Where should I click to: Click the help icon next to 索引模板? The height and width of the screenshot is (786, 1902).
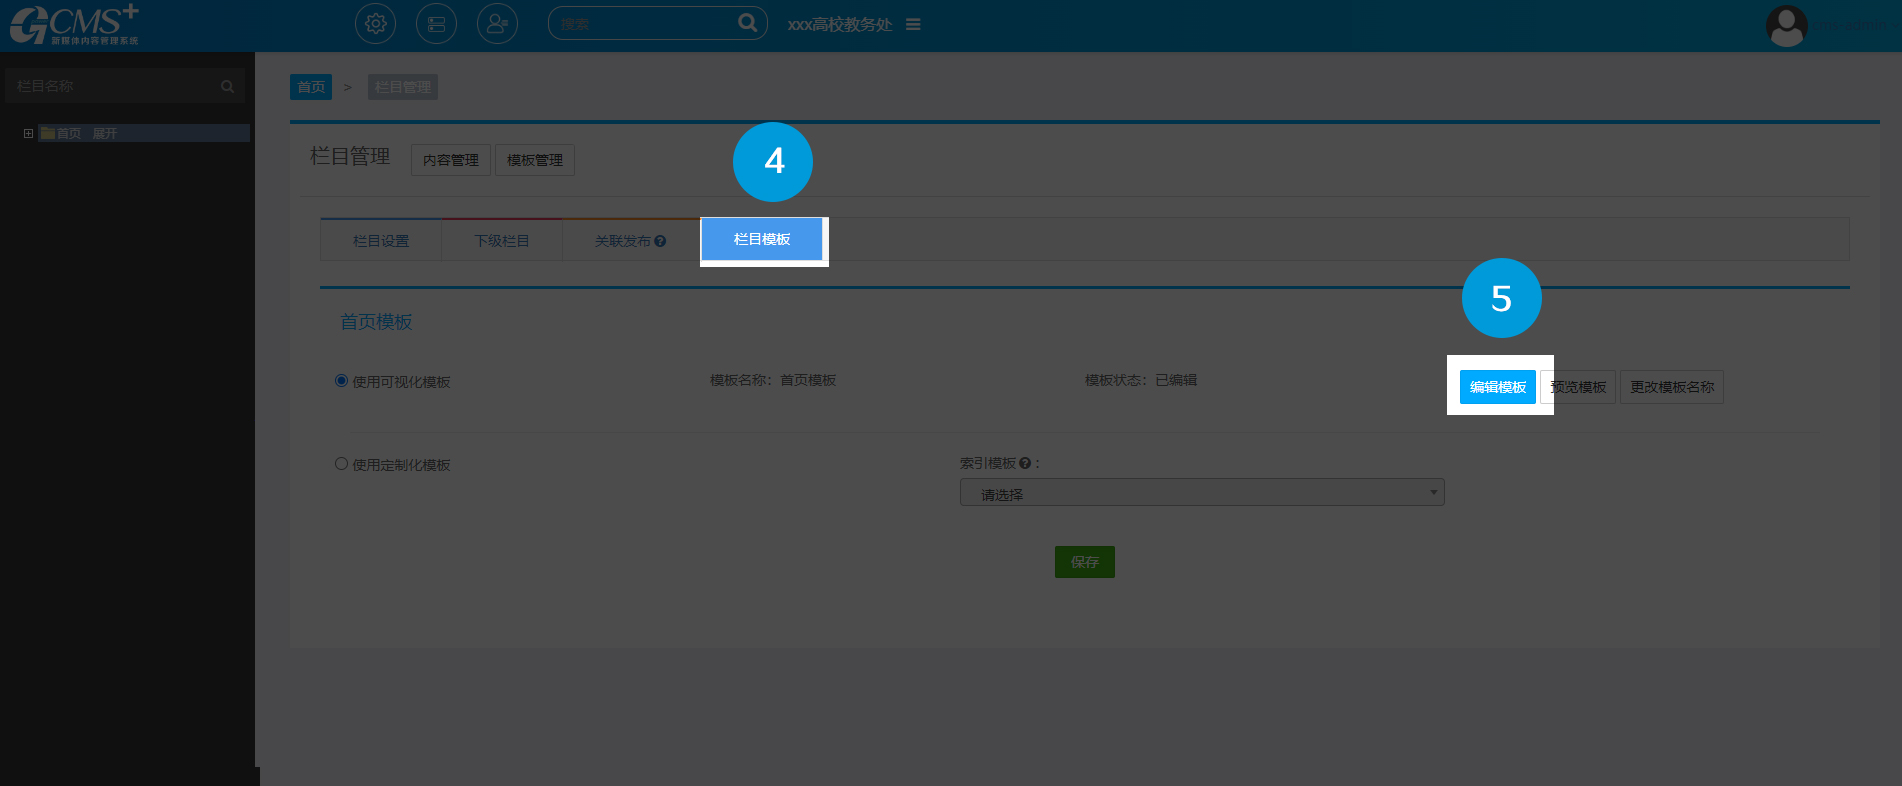click(1025, 463)
